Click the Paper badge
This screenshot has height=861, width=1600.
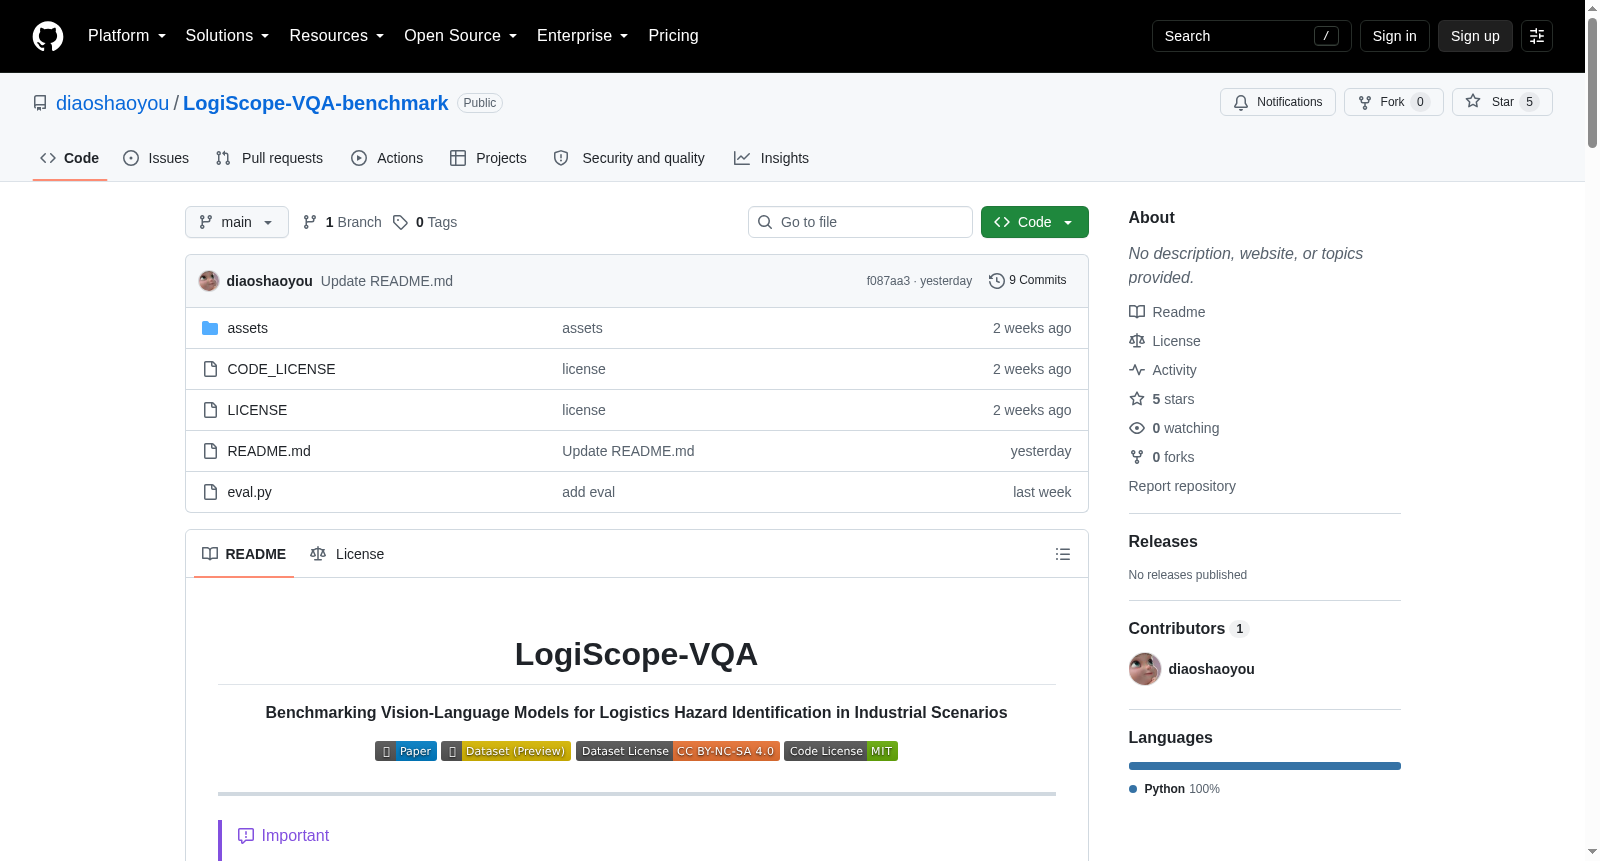tap(406, 751)
